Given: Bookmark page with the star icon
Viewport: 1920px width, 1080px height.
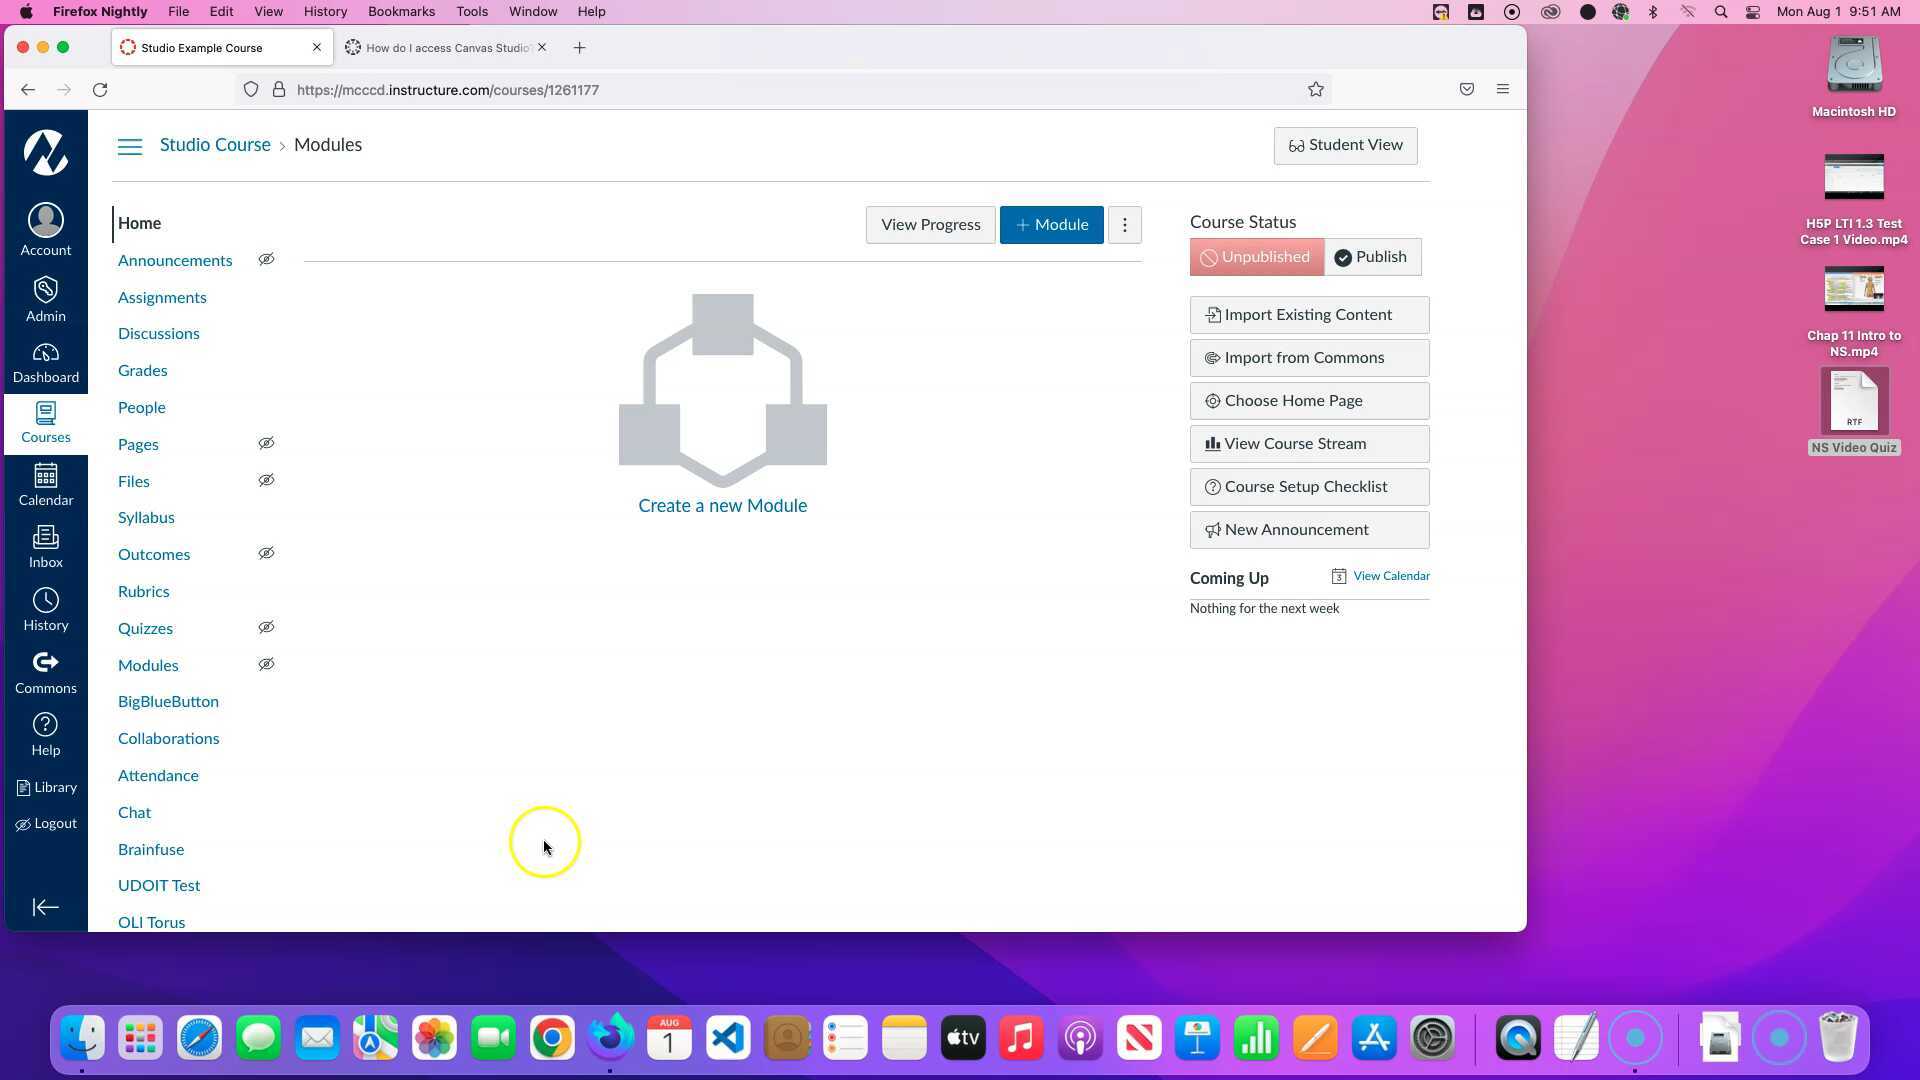Looking at the screenshot, I should coord(1316,90).
